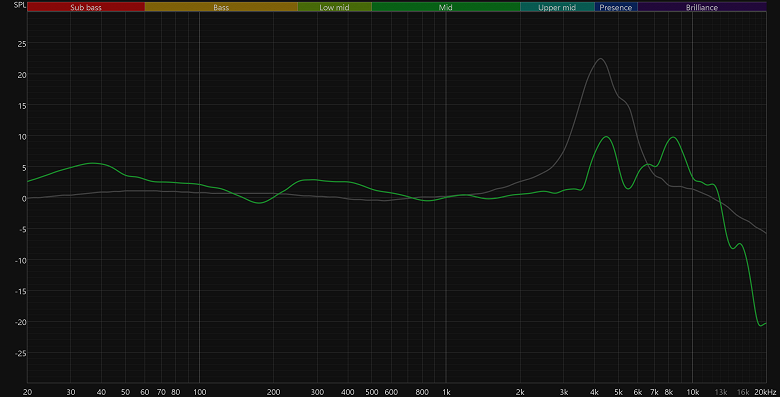Screen dimensions: 780x397
Task: Select the Sub bass frequency band
Action: click(x=86, y=7)
